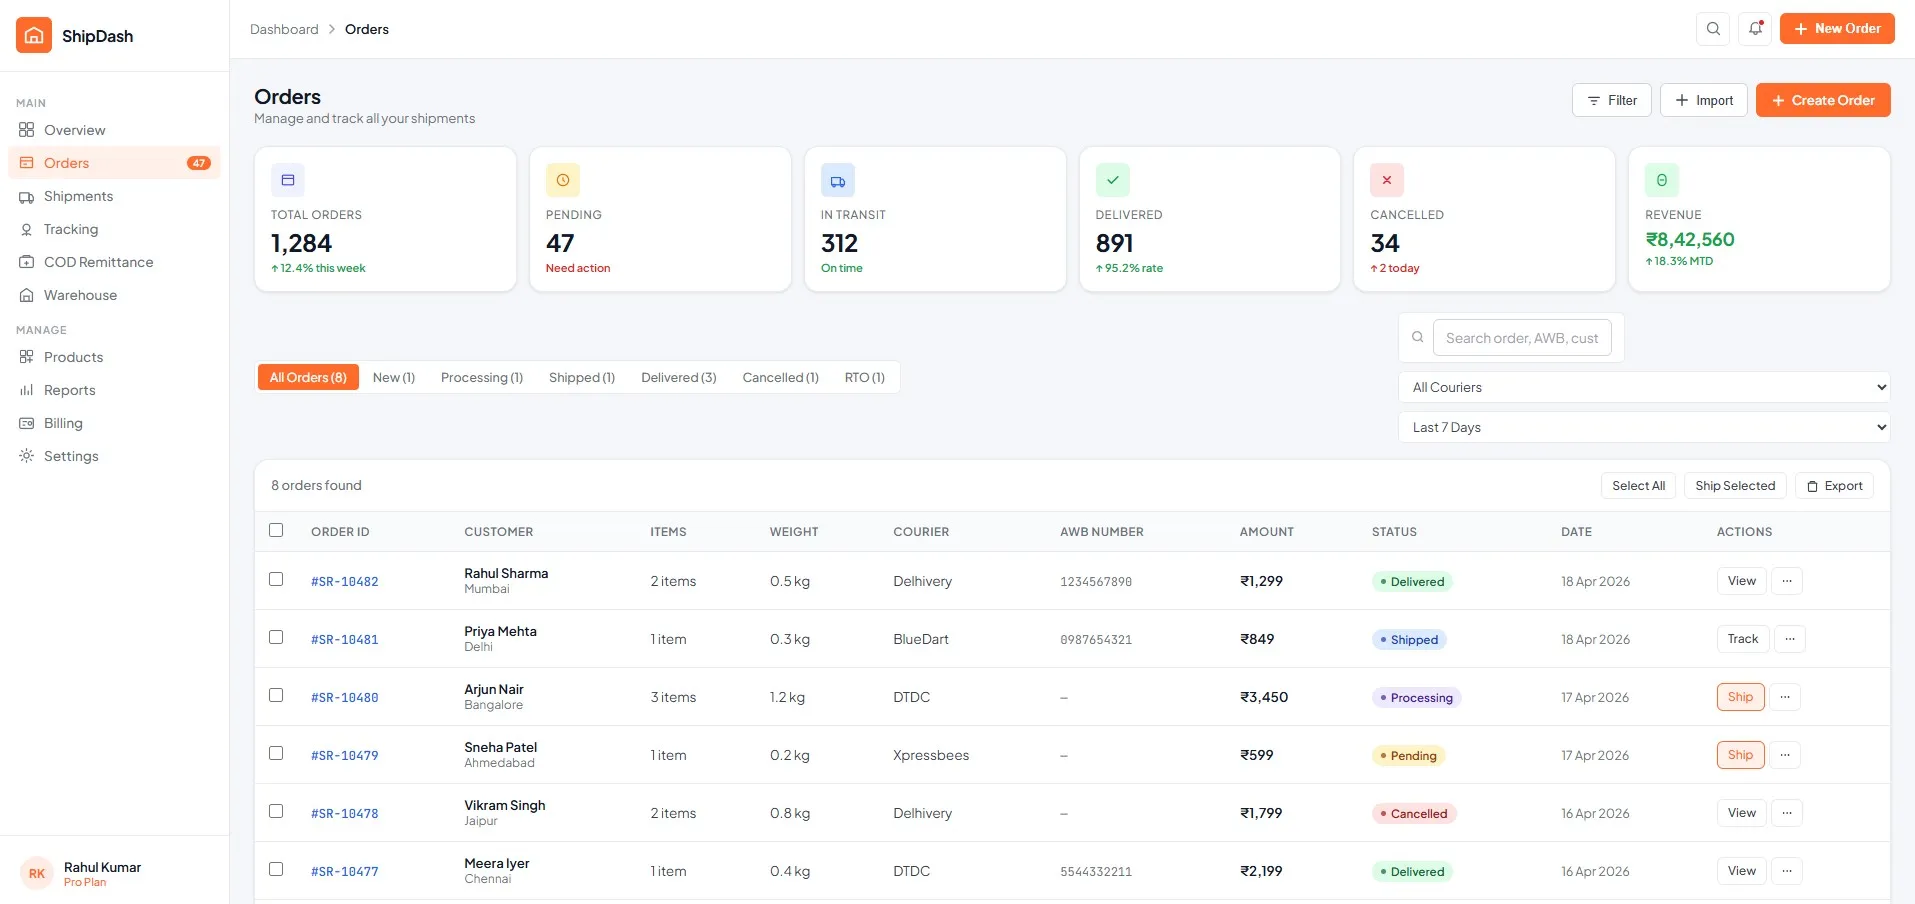Click the Pending status badge
Viewport: 1915px width, 904px height.
[1408, 756]
